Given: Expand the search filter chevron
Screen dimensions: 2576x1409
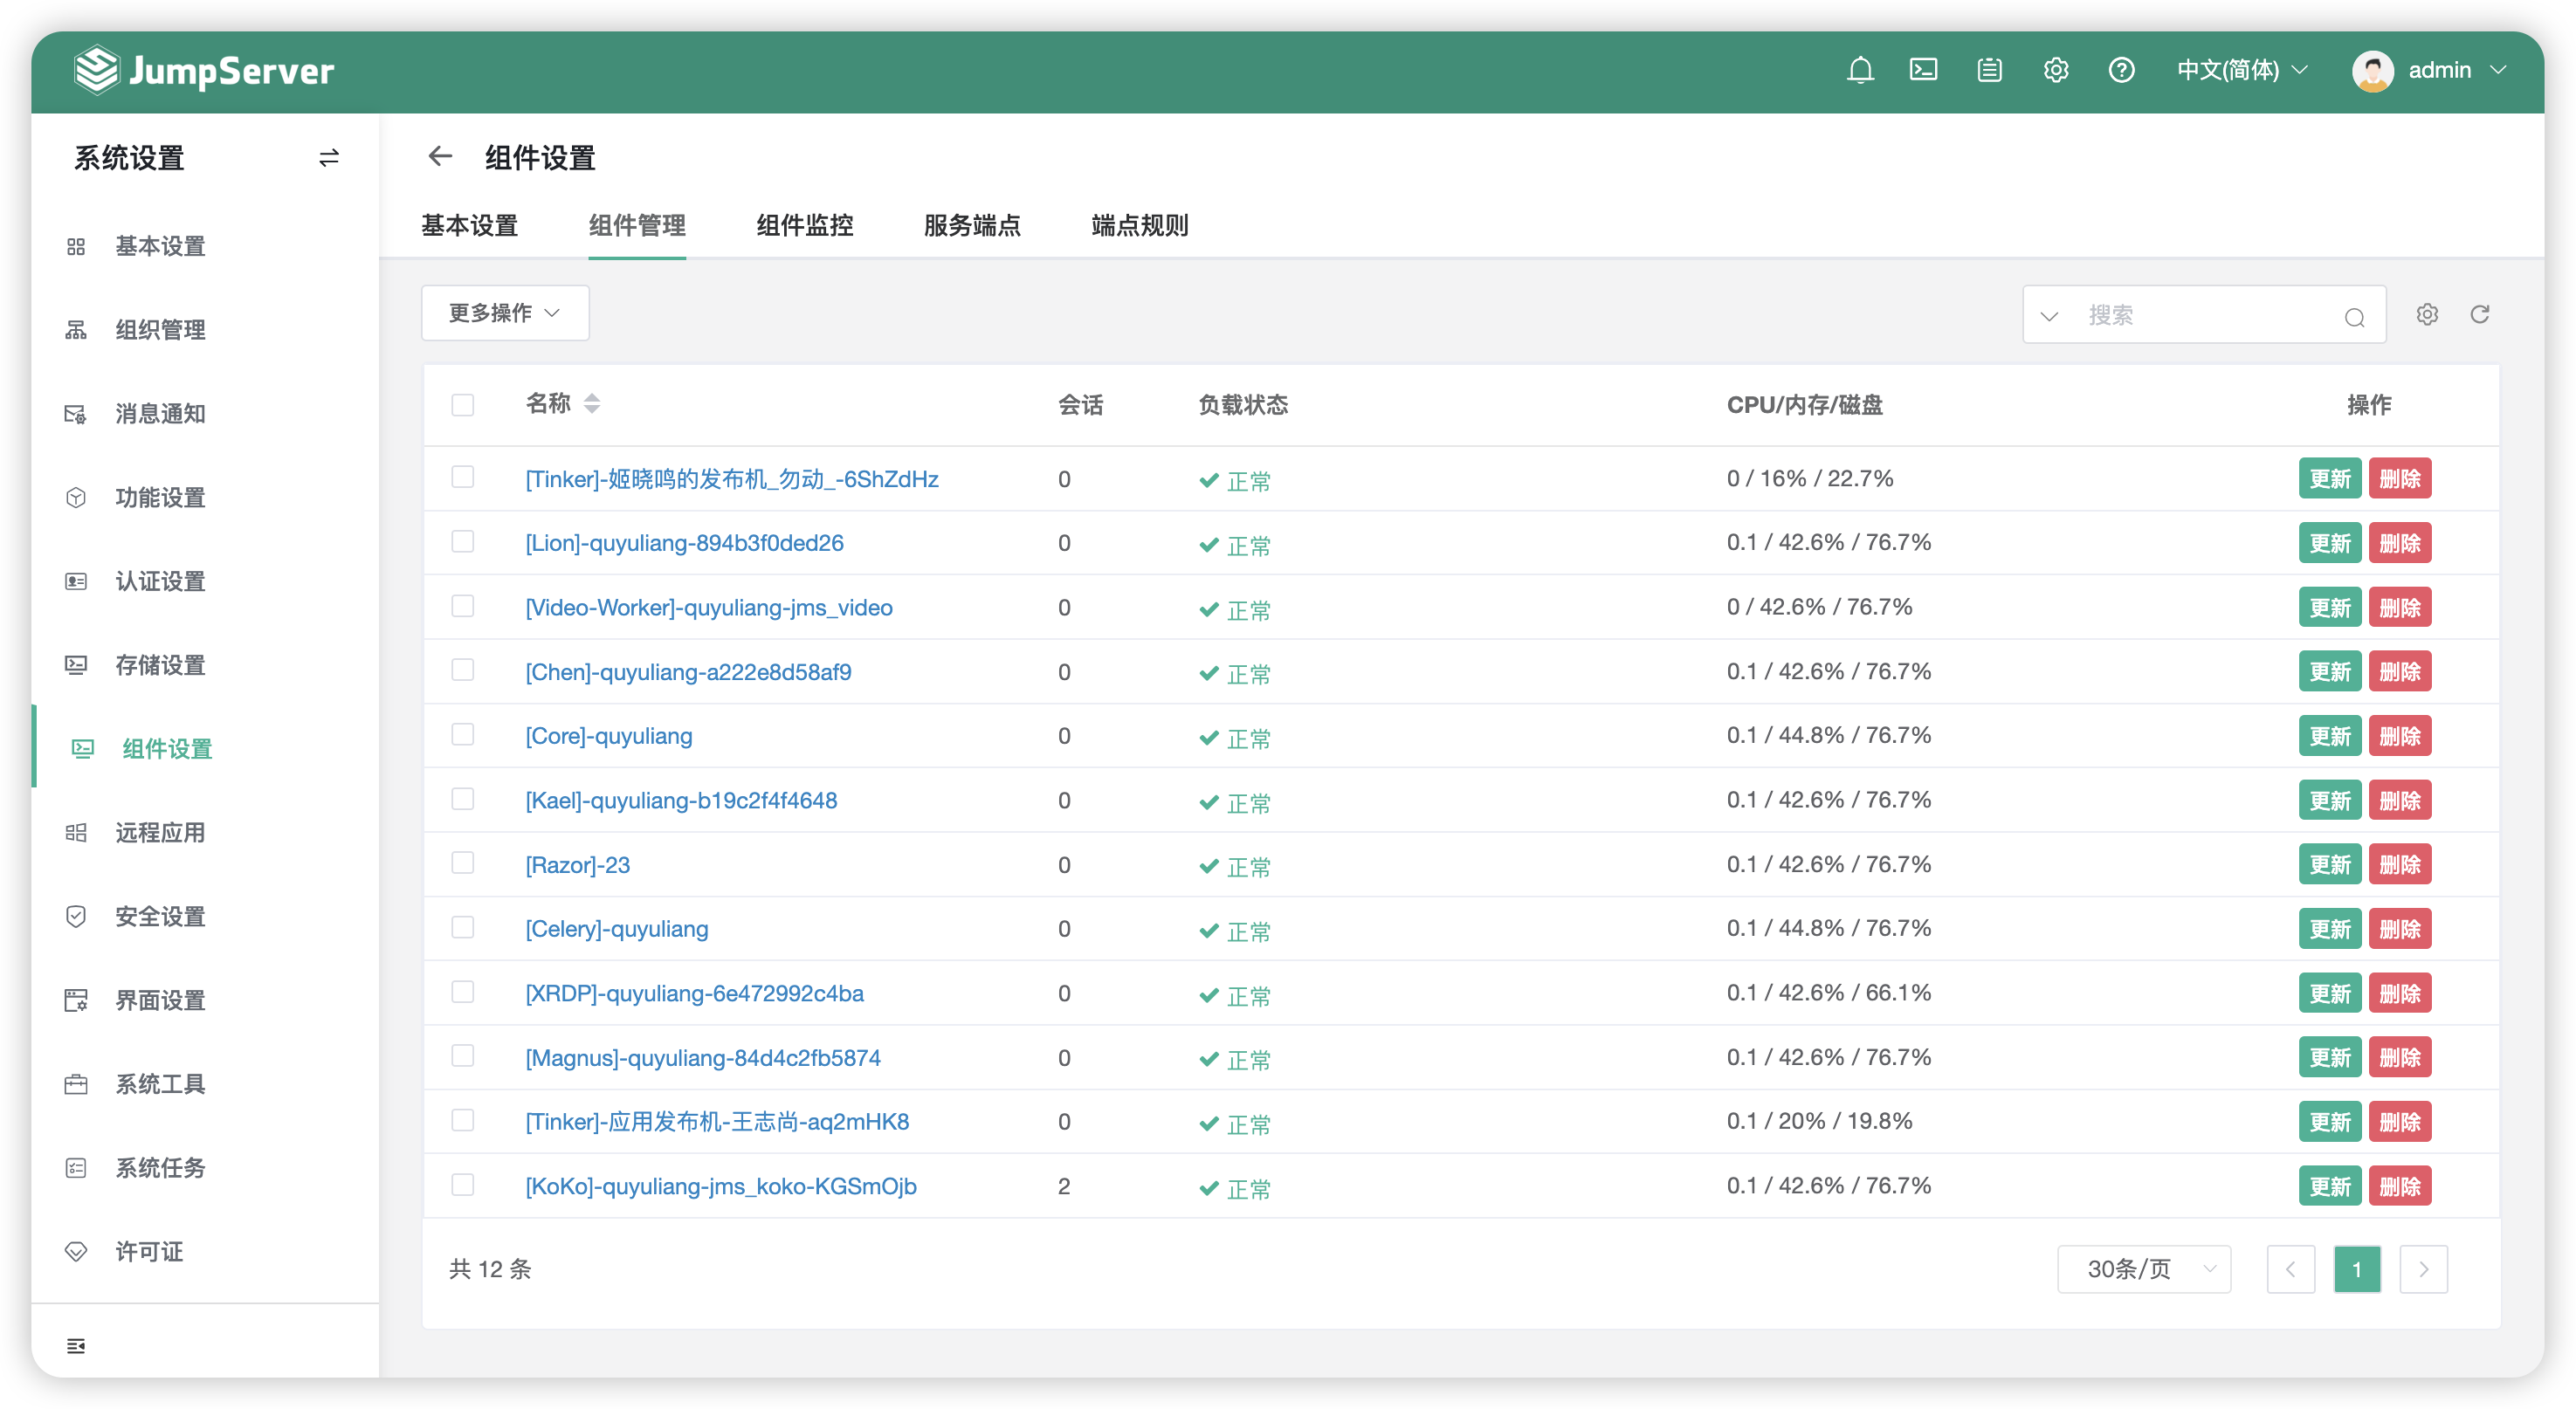Looking at the screenshot, I should (x=2049, y=316).
